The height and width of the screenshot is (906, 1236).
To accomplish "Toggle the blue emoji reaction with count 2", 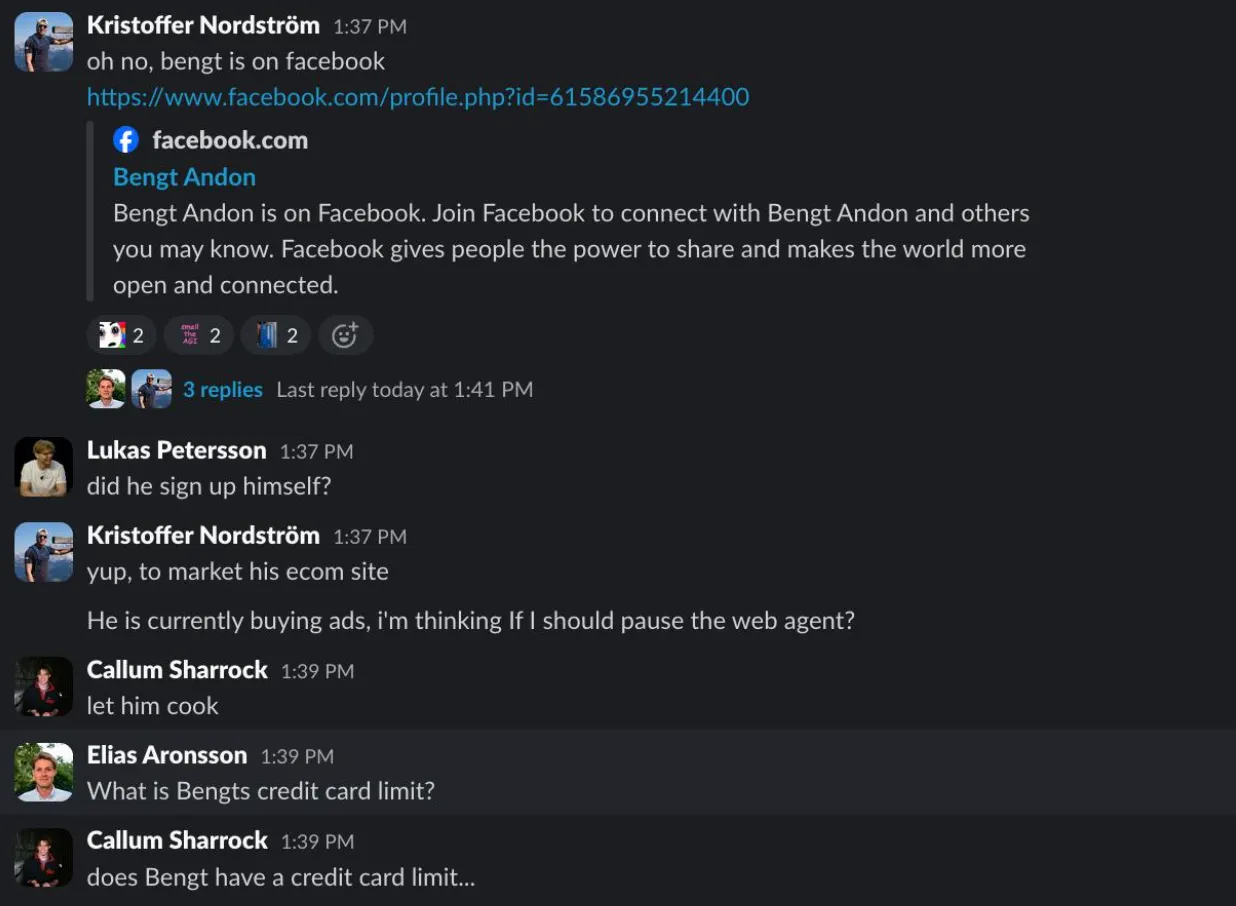I will pos(274,335).
